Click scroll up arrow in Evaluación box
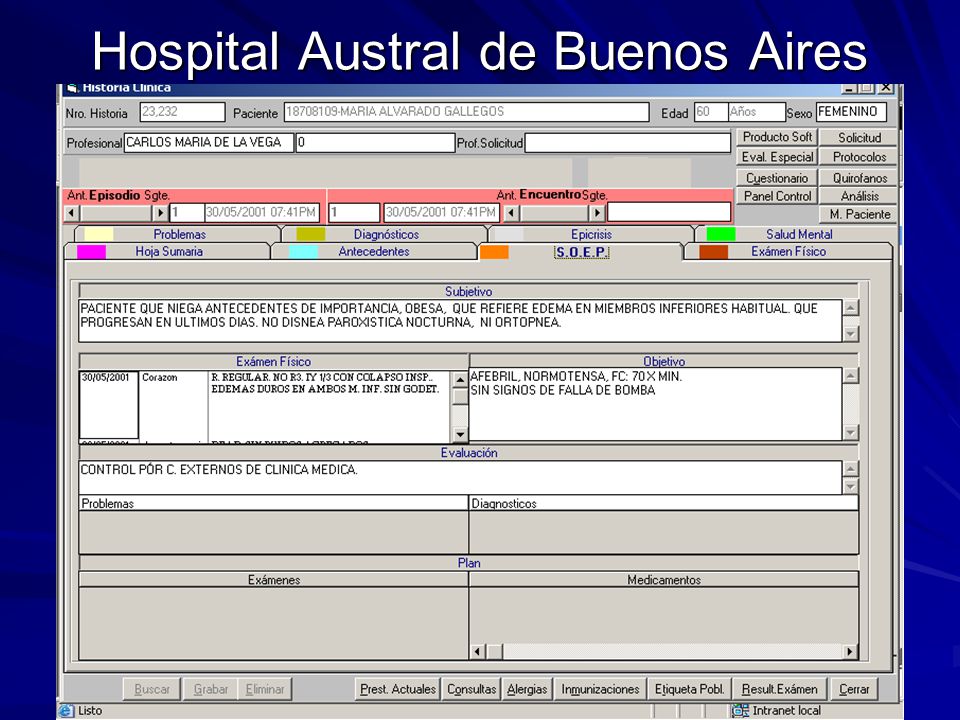The width and height of the screenshot is (960, 720). point(850,469)
